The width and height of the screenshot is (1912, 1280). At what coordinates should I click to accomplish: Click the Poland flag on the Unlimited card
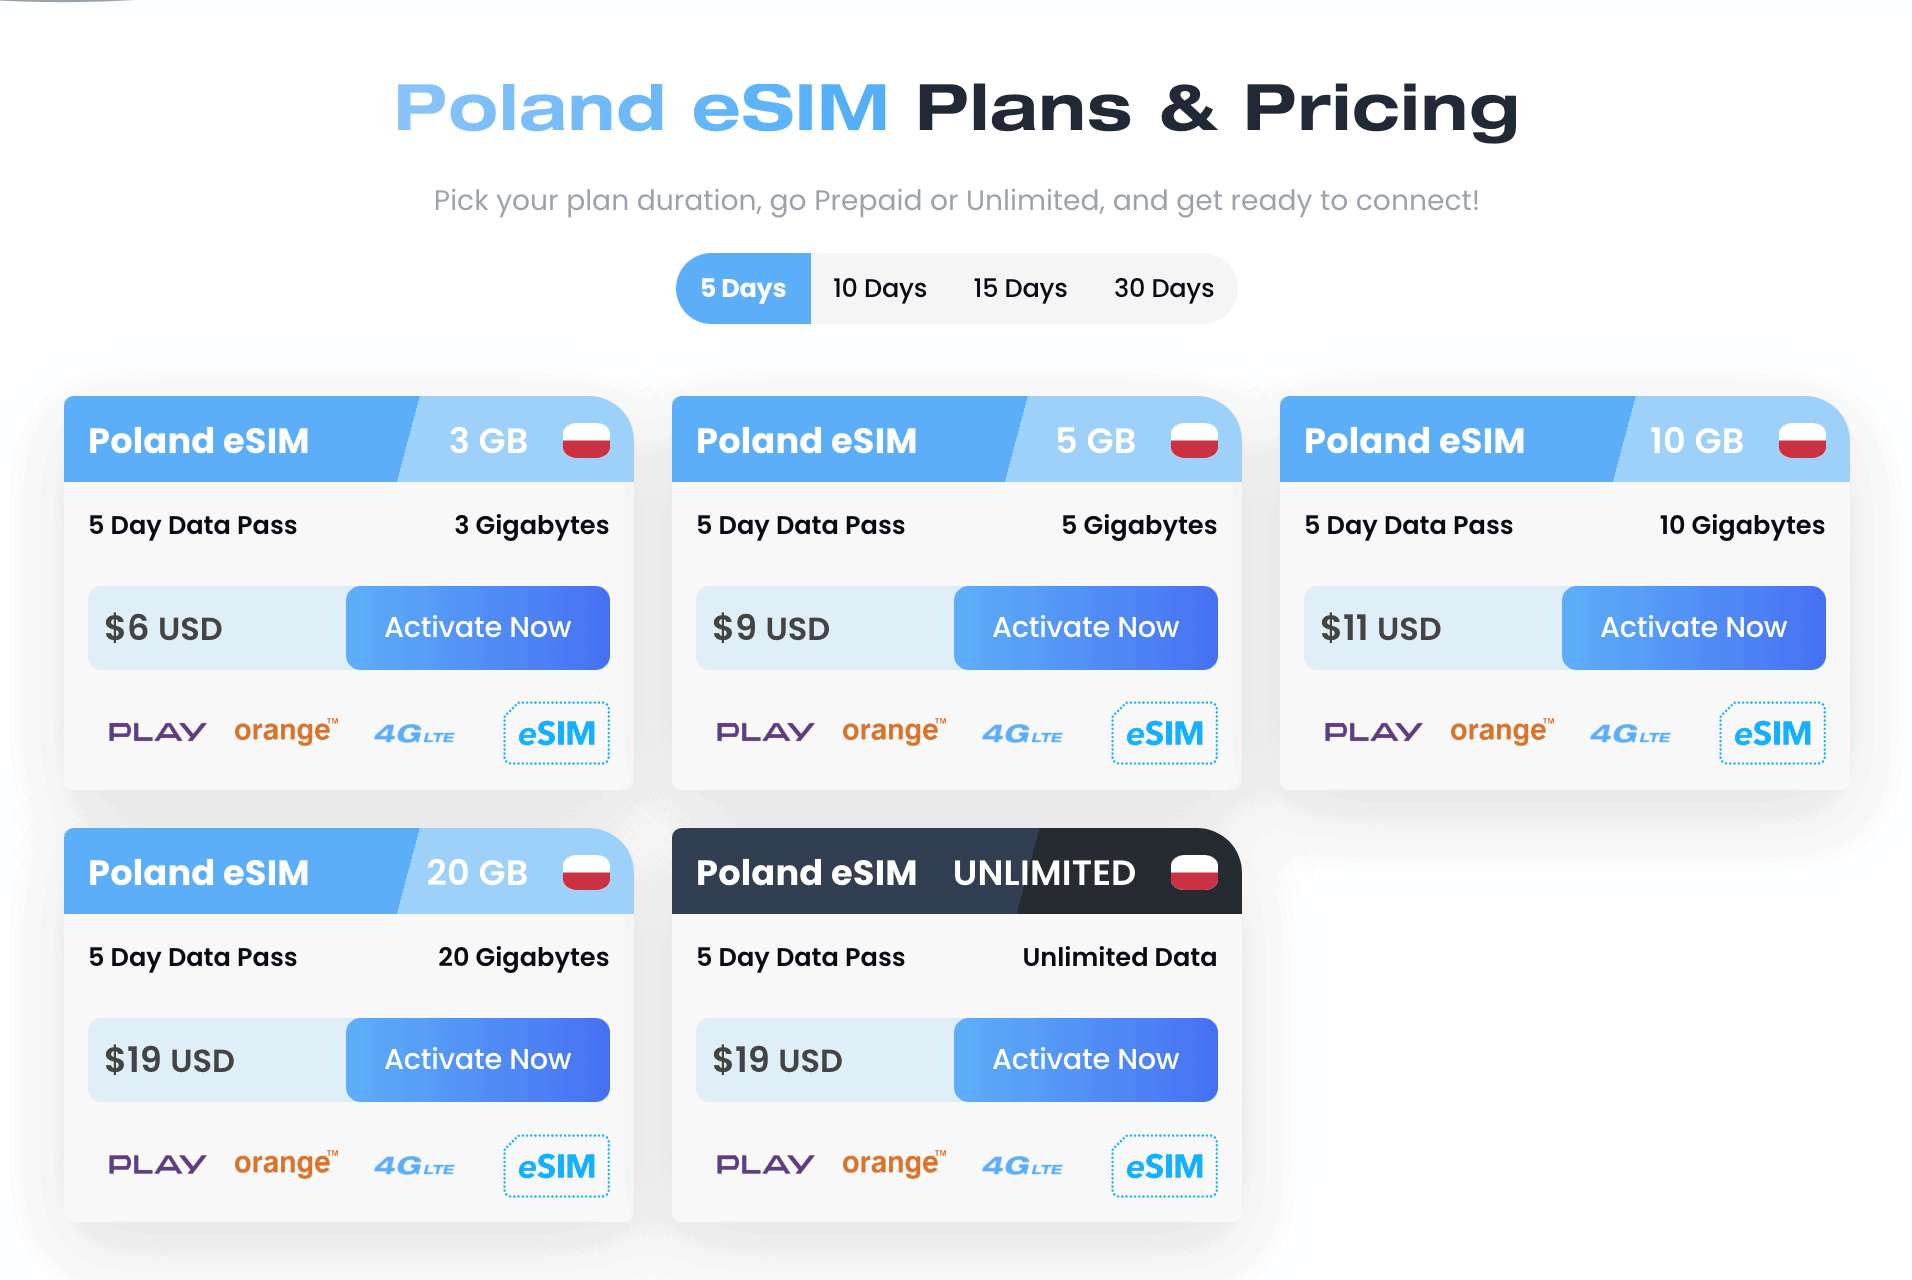[x=1193, y=871]
